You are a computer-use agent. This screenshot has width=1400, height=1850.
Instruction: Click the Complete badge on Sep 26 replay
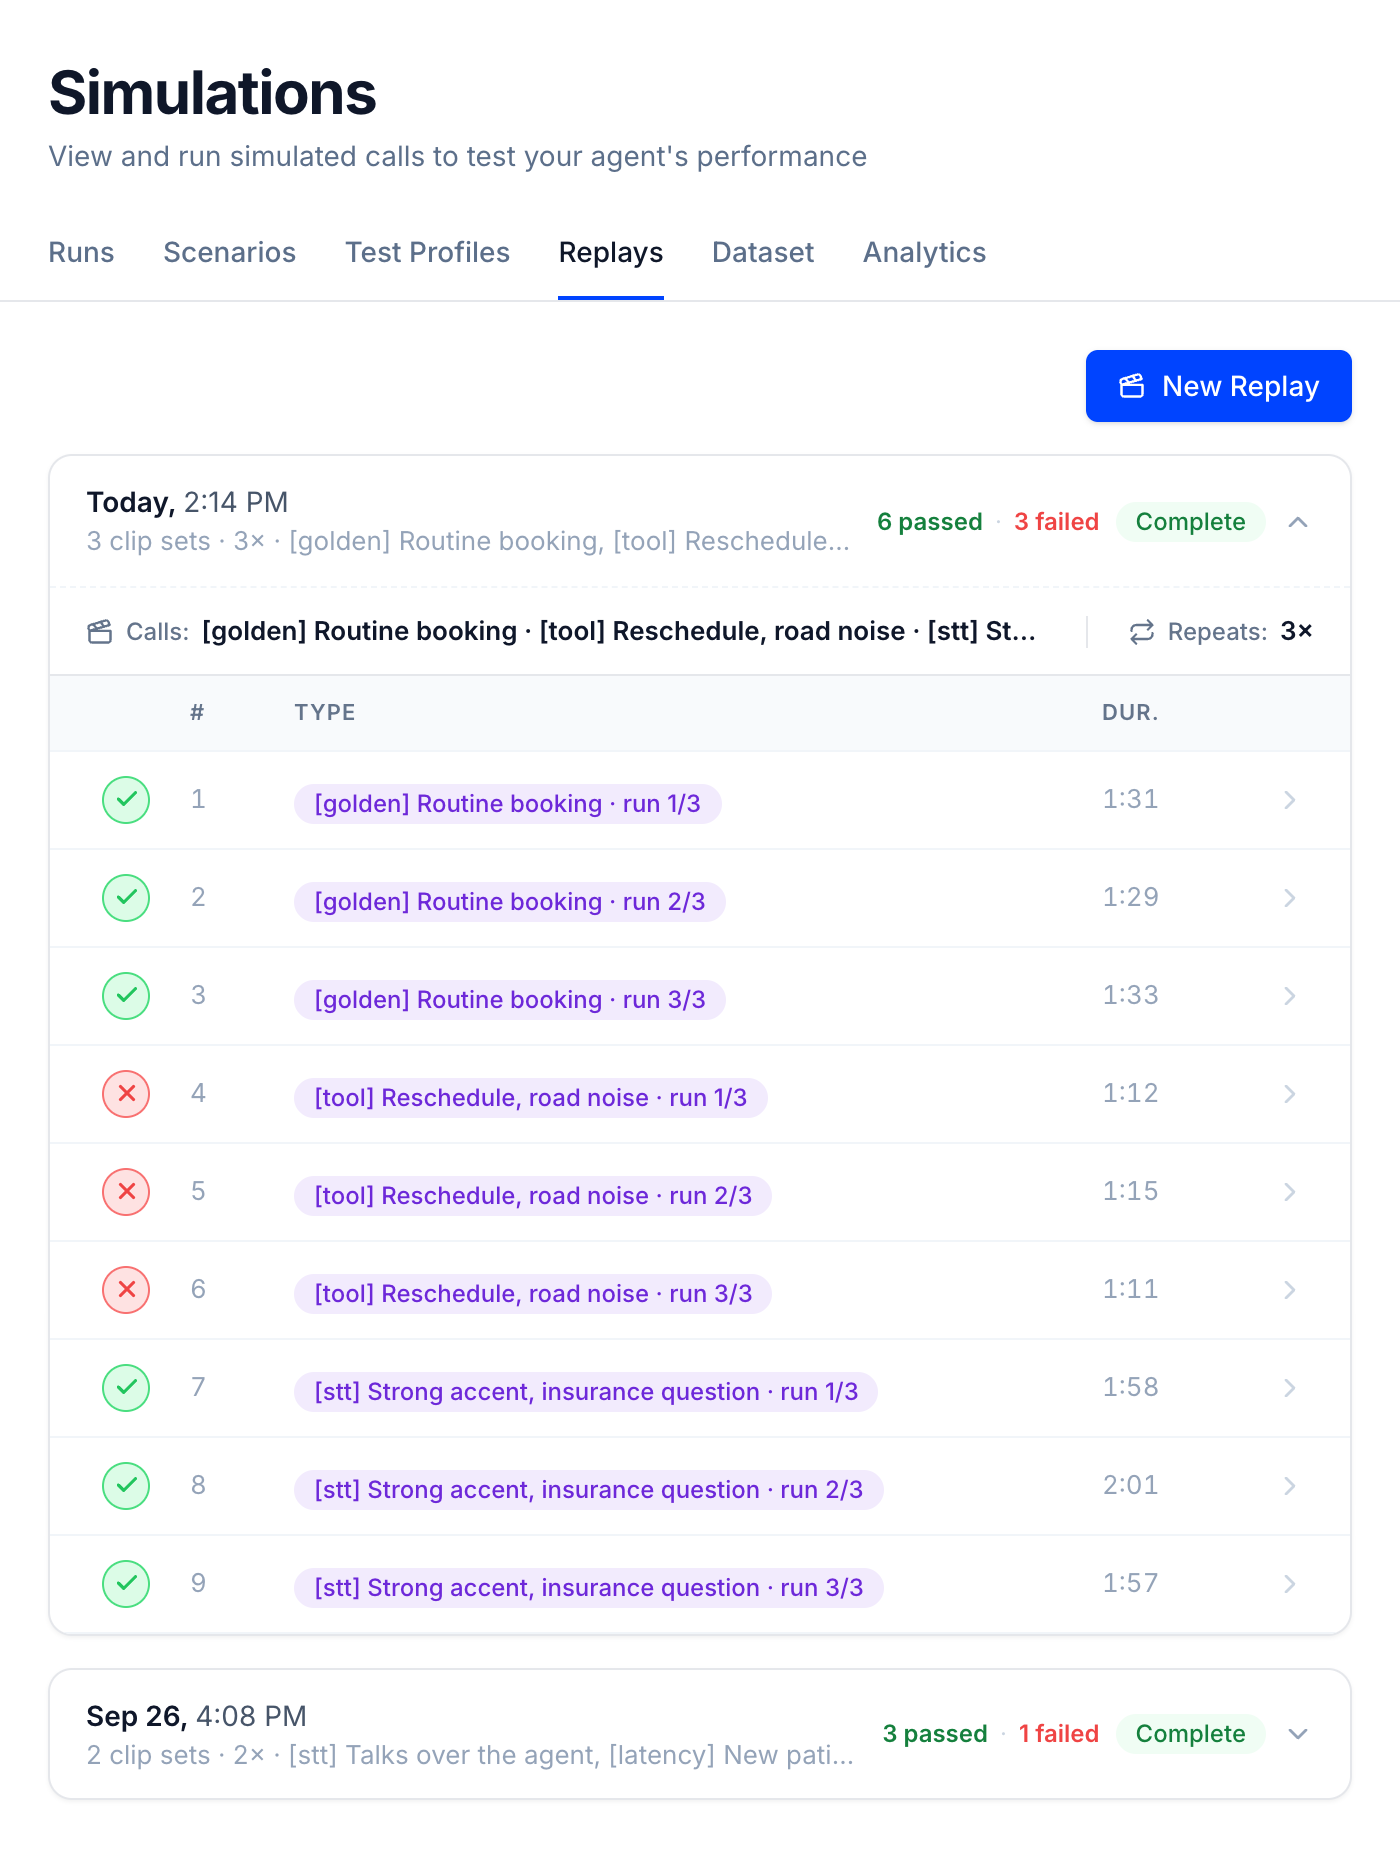click(1190, 1734)
